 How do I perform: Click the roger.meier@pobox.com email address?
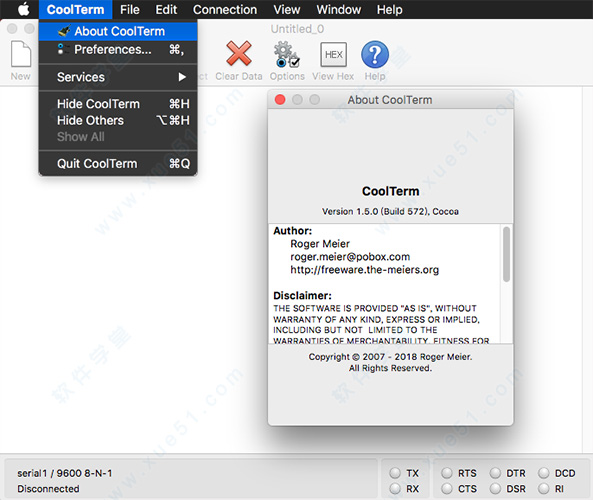(x=350, y=257)
